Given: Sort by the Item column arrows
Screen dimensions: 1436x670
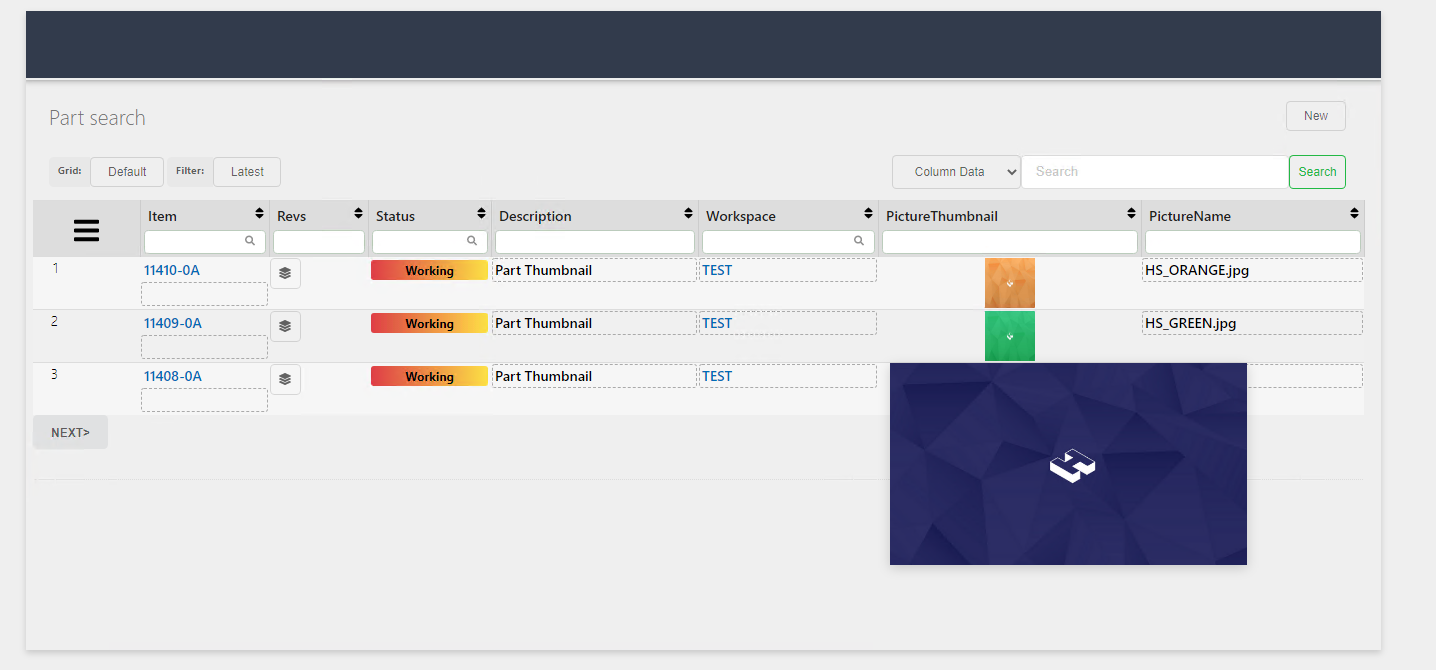Looking at the screenshot, I should 260,214.
